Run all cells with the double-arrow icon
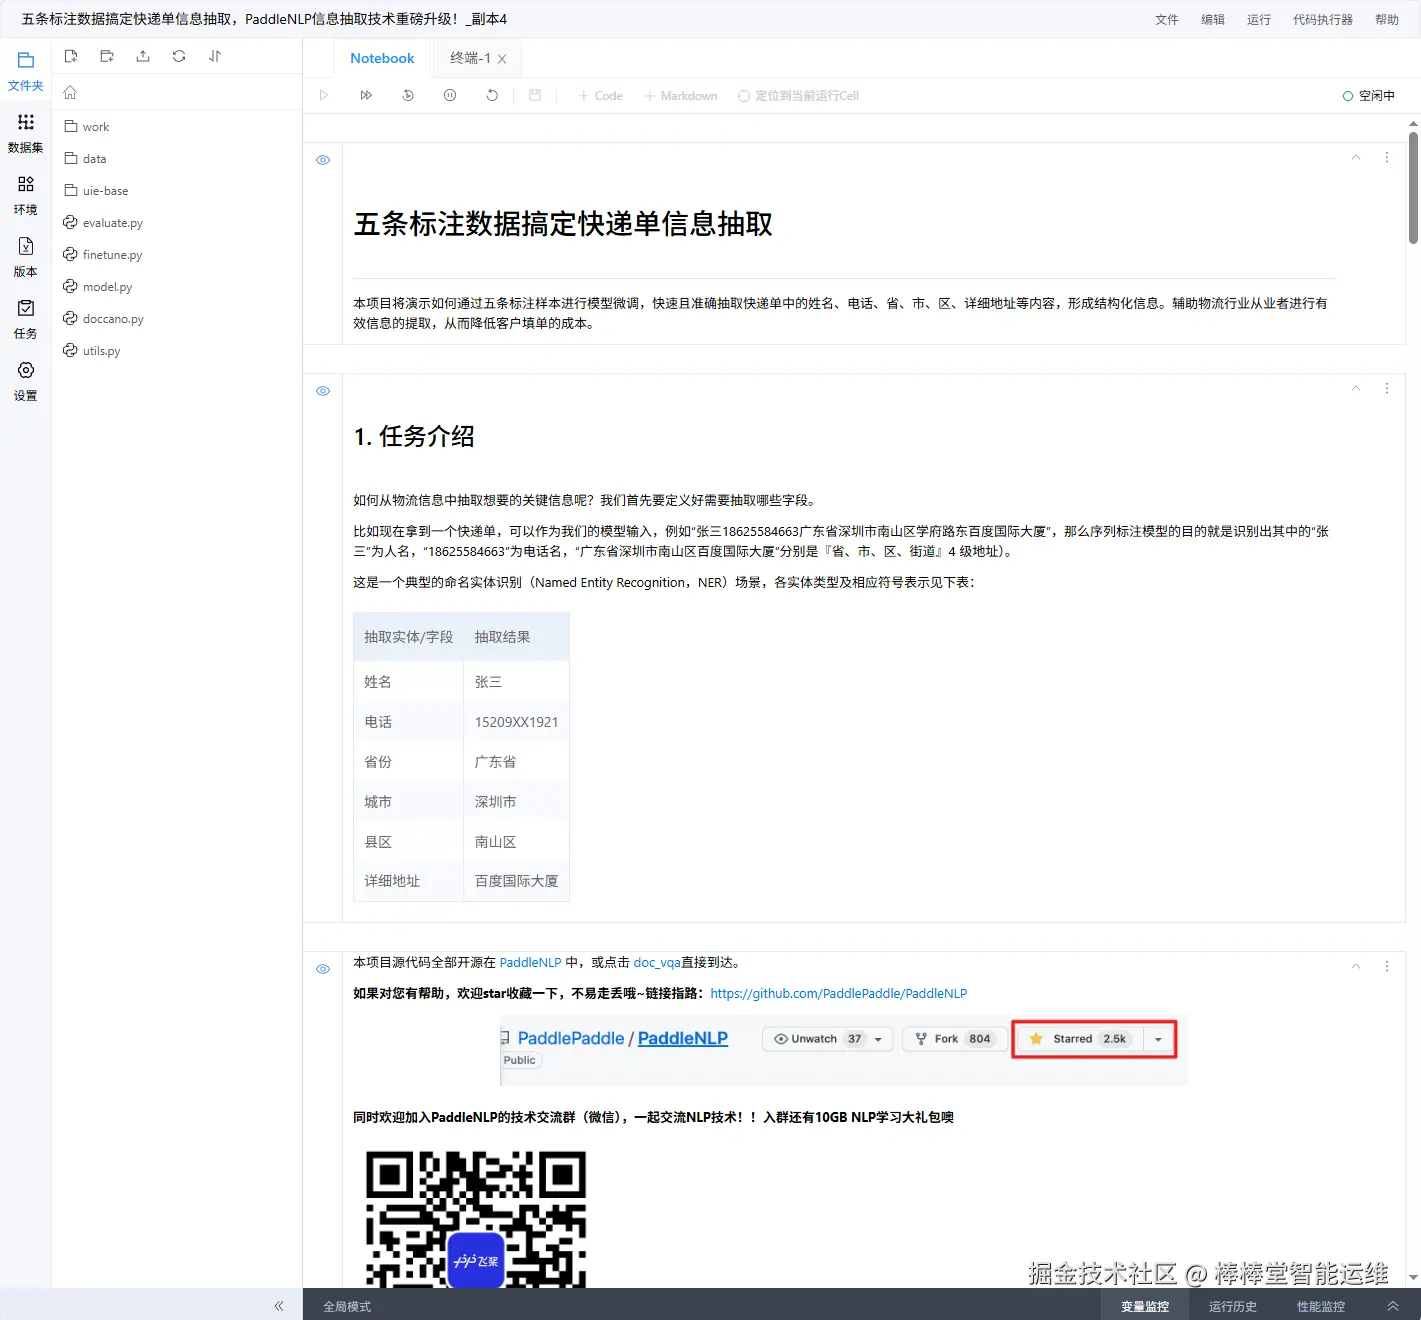 click(366, 95)
